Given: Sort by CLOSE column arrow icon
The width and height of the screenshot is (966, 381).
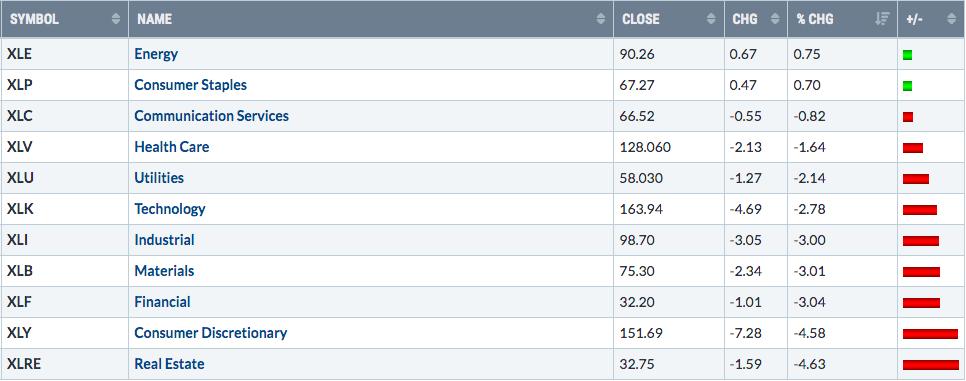Looking at the screenshot, I should (x=712, y=19).
